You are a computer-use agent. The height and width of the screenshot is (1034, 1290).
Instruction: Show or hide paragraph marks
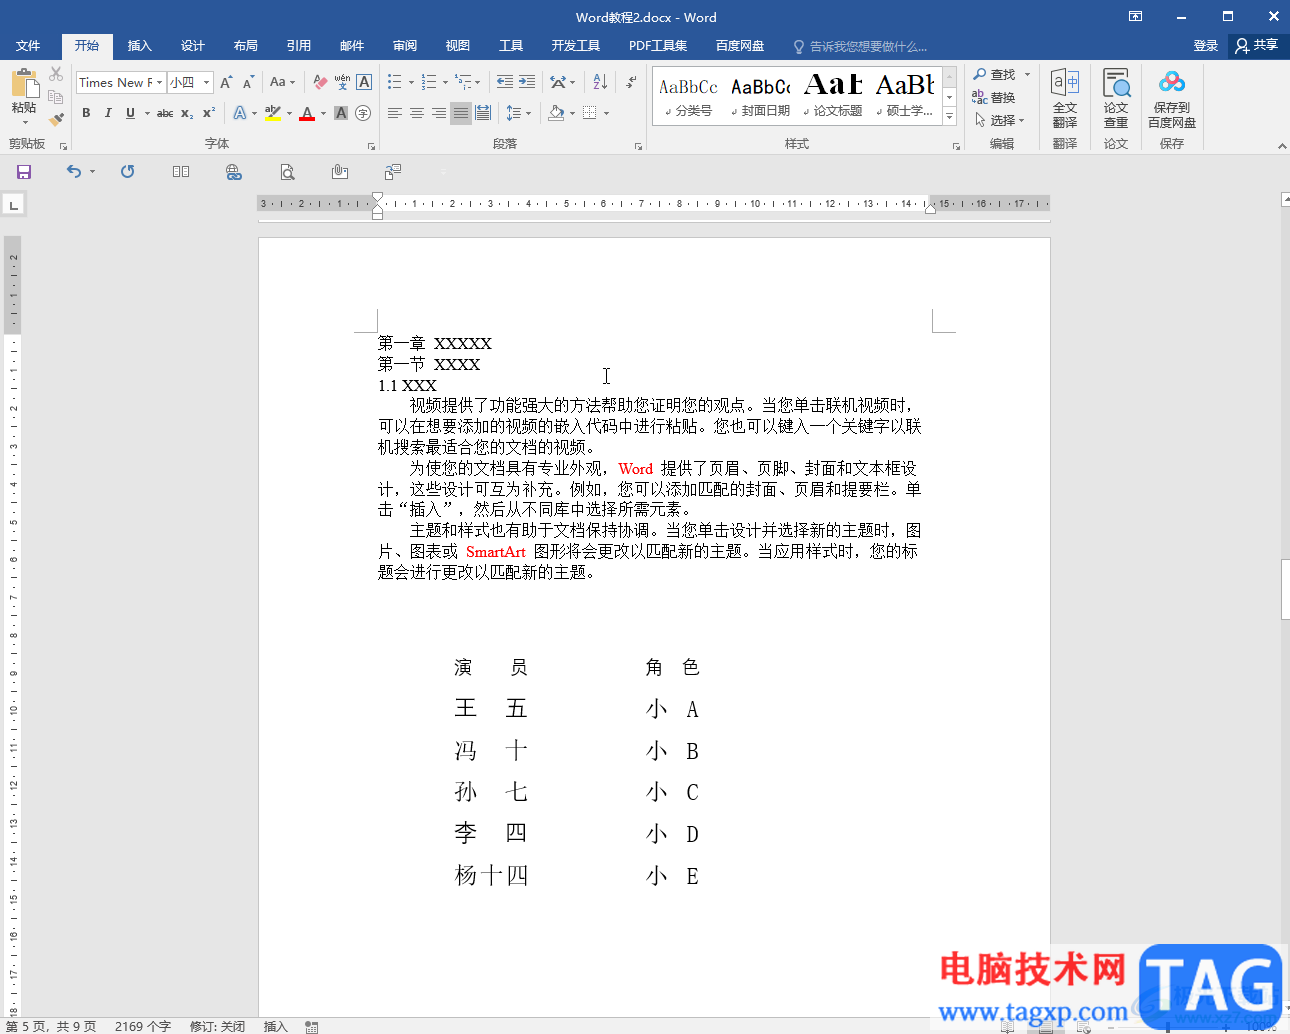[x=631, y=82]
